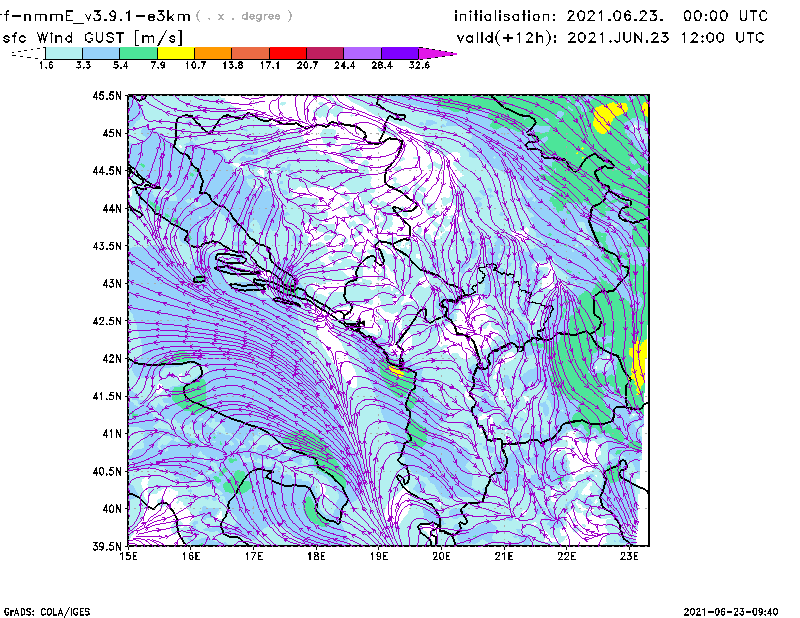Click the 41.5N latitude label
The width and height of the screenshot is (800, 618).
coord(107,396)
